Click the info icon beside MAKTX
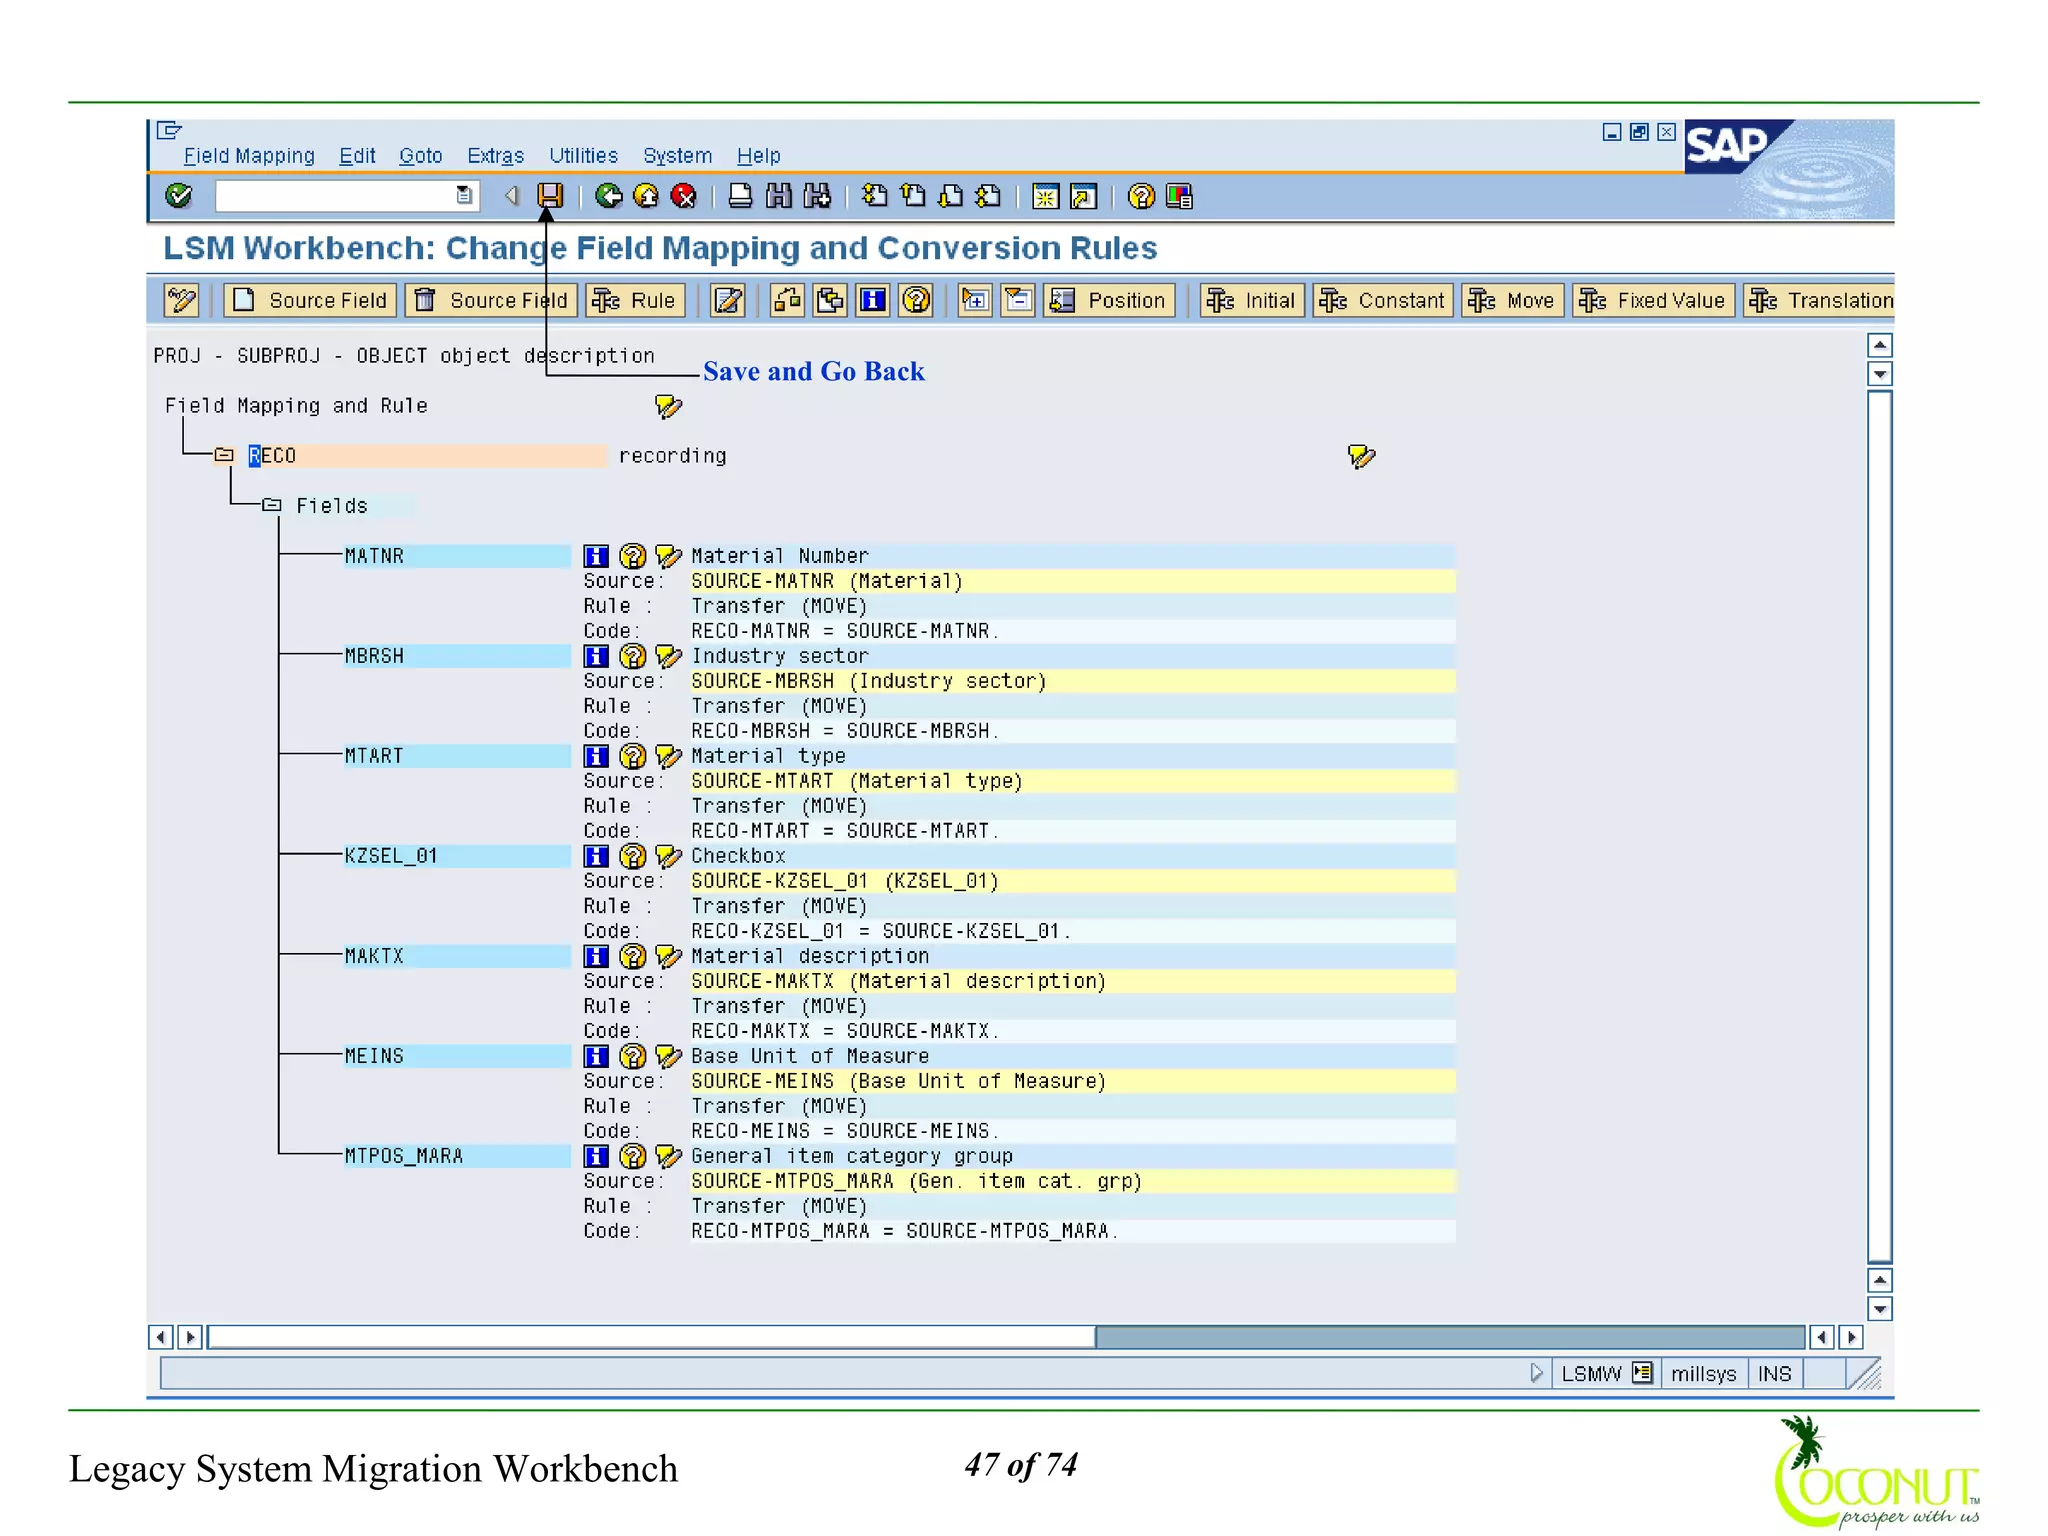Viewport: 2048px width, 1536px height. point(596,956)
